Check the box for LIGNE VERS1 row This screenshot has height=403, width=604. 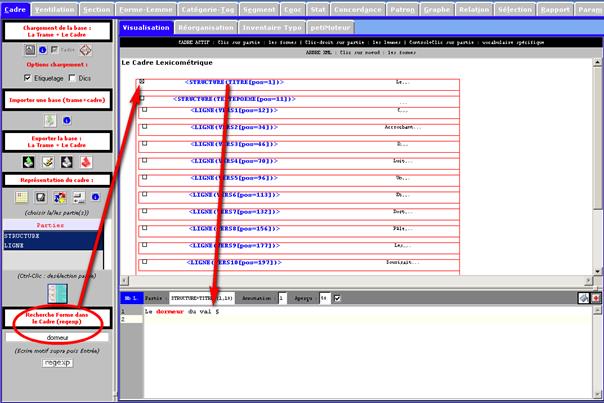point(144,110)
